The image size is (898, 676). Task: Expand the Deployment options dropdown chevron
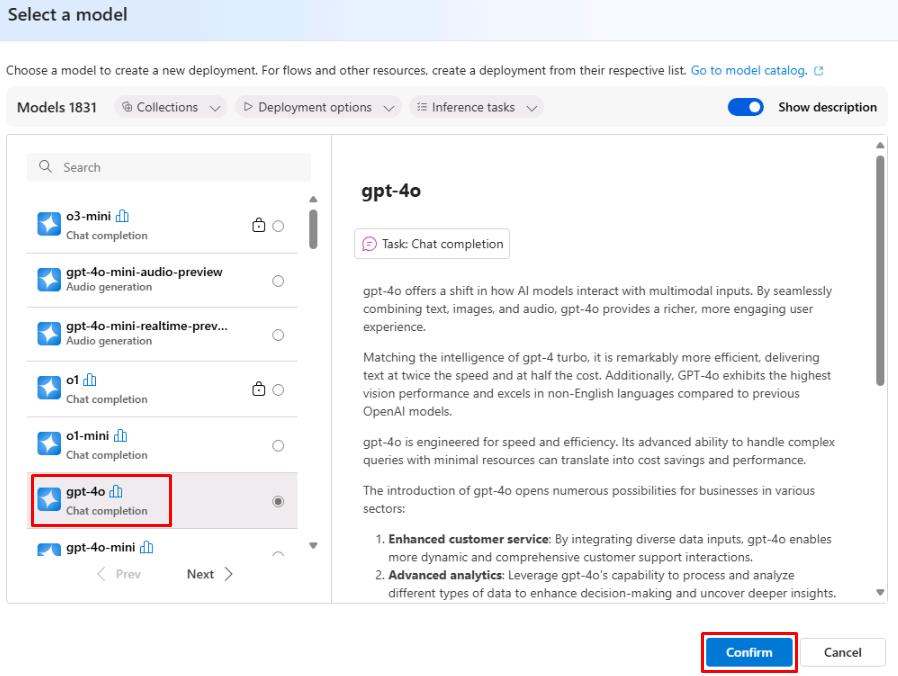click(x=389, y=108)
